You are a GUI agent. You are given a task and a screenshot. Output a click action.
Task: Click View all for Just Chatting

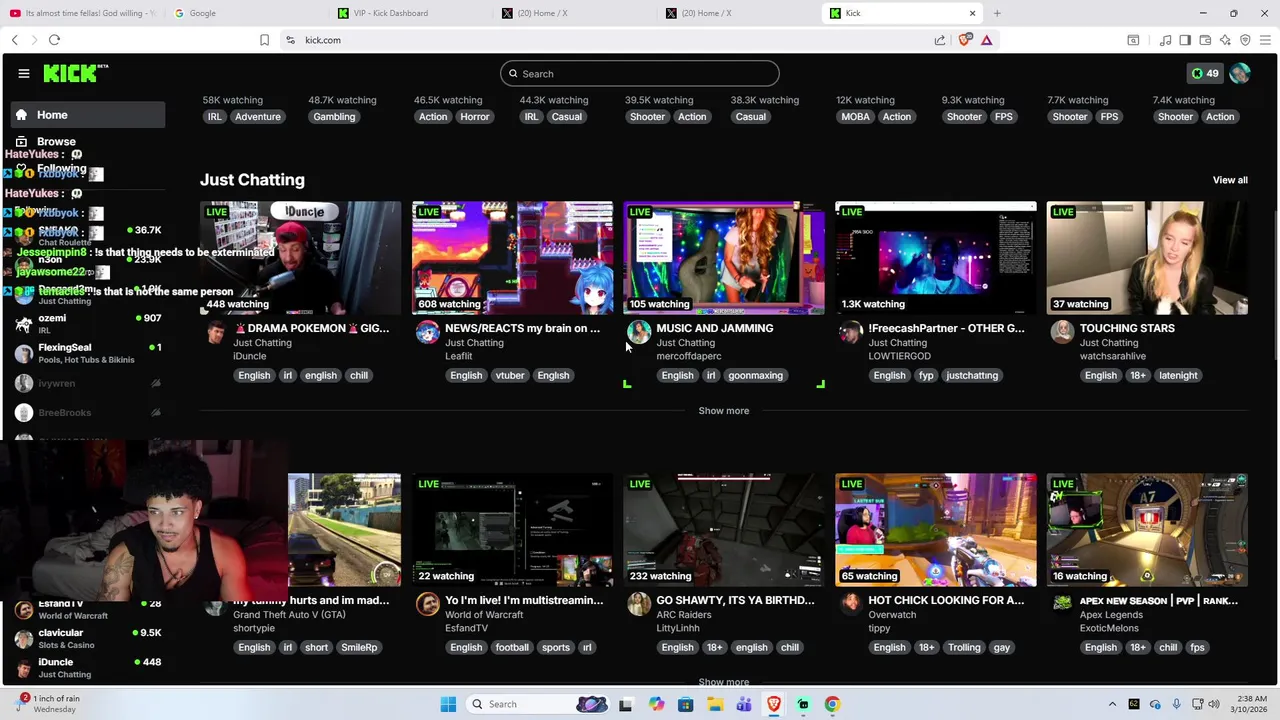(1230, 180)
